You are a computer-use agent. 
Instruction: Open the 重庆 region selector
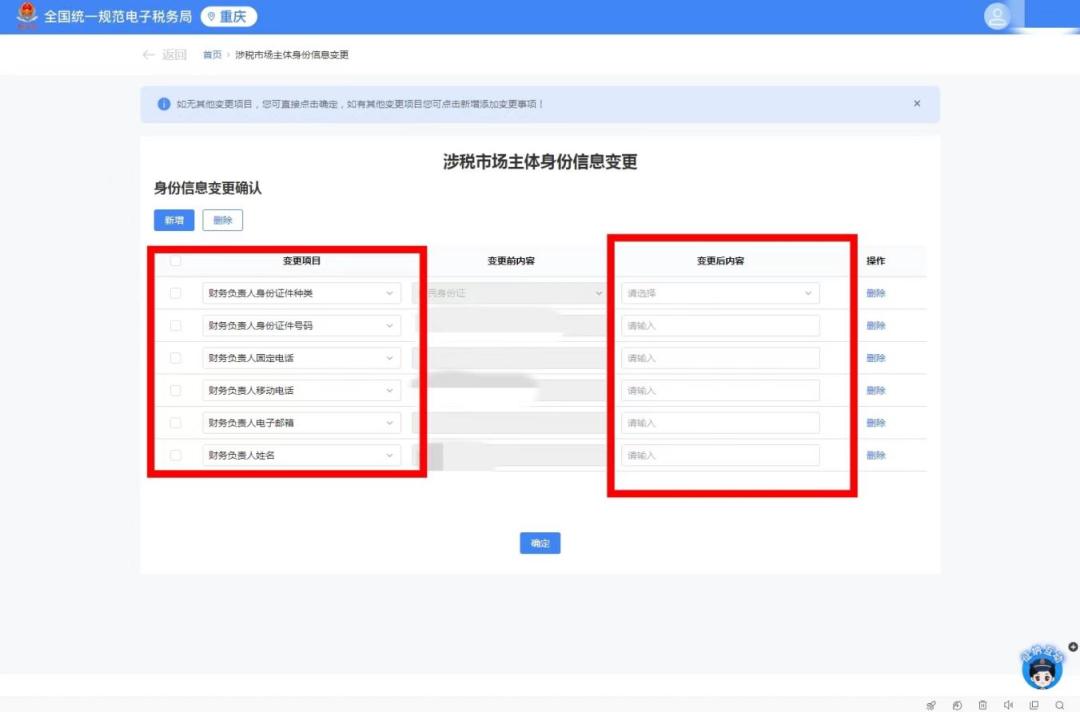coord(229,17)
